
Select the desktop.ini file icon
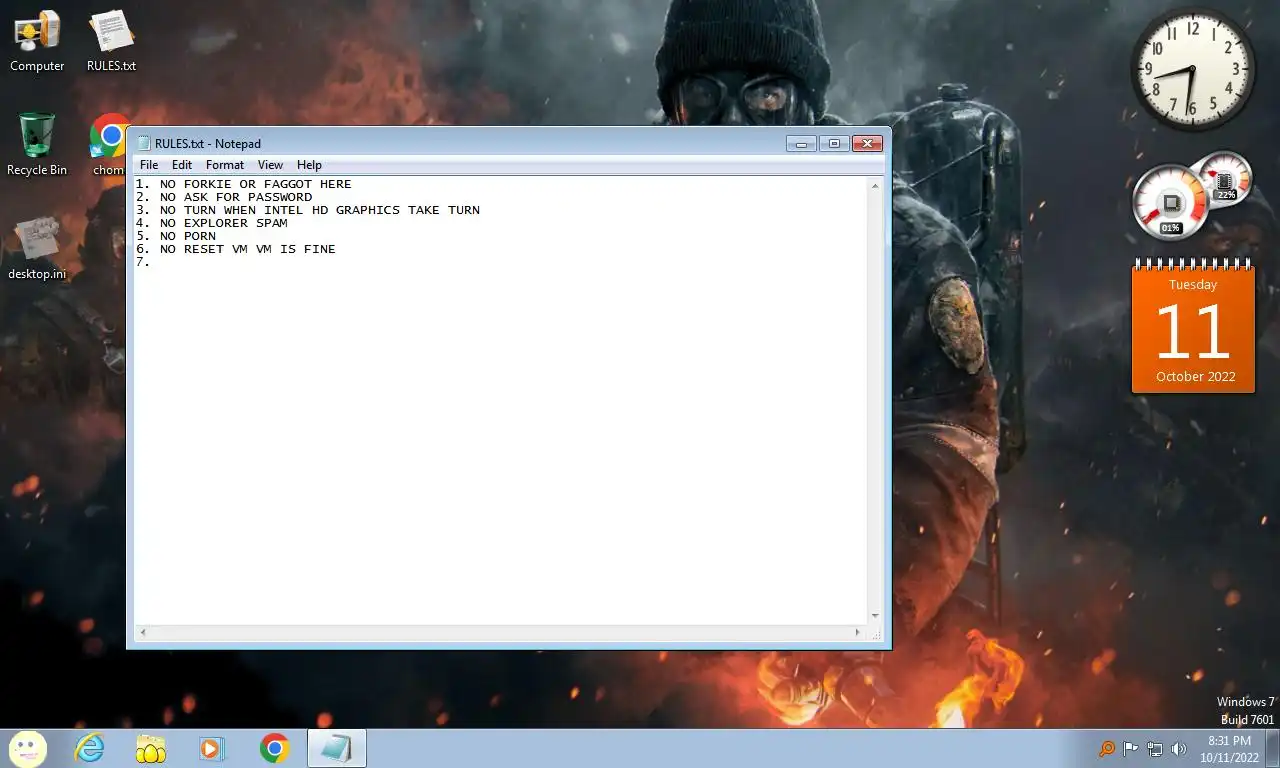(x=37, y=248)
